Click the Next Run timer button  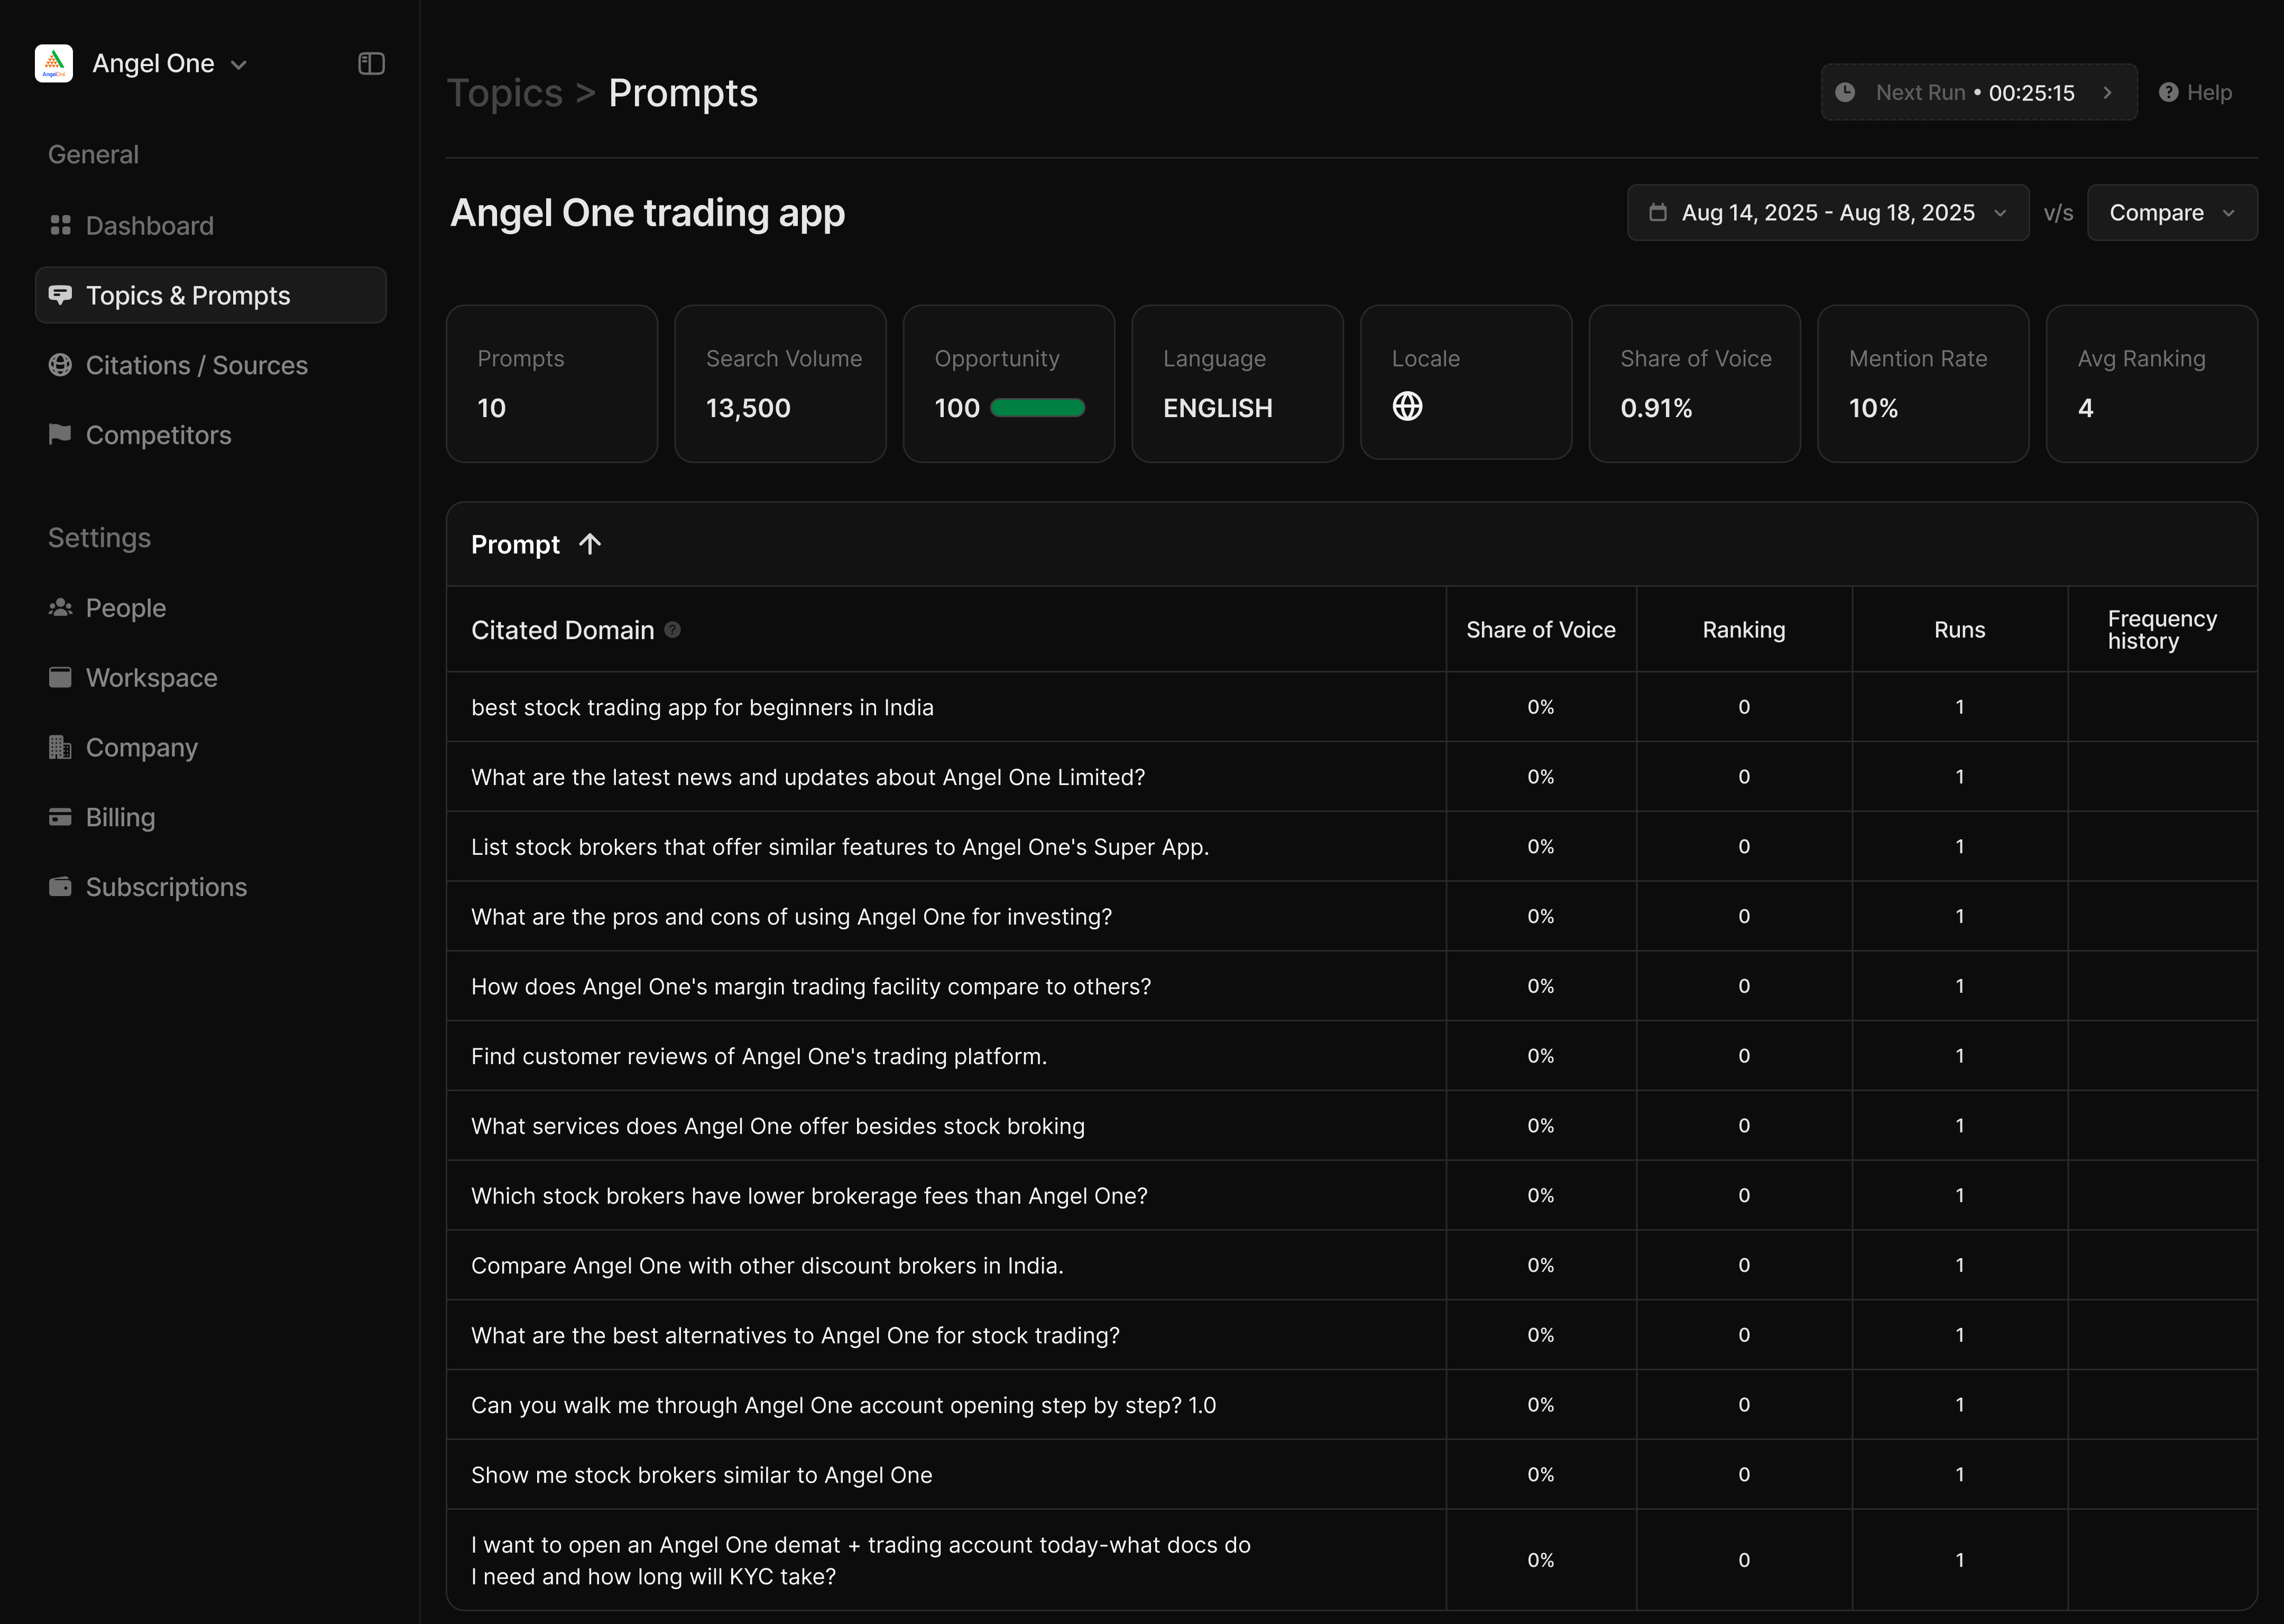pyautogui.click(x=1977, y=93)
